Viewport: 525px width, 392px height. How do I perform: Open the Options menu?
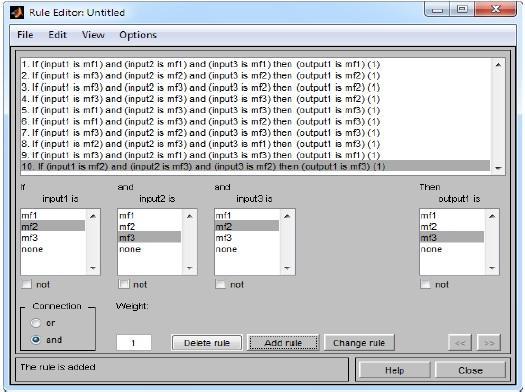tap(138, 35)
